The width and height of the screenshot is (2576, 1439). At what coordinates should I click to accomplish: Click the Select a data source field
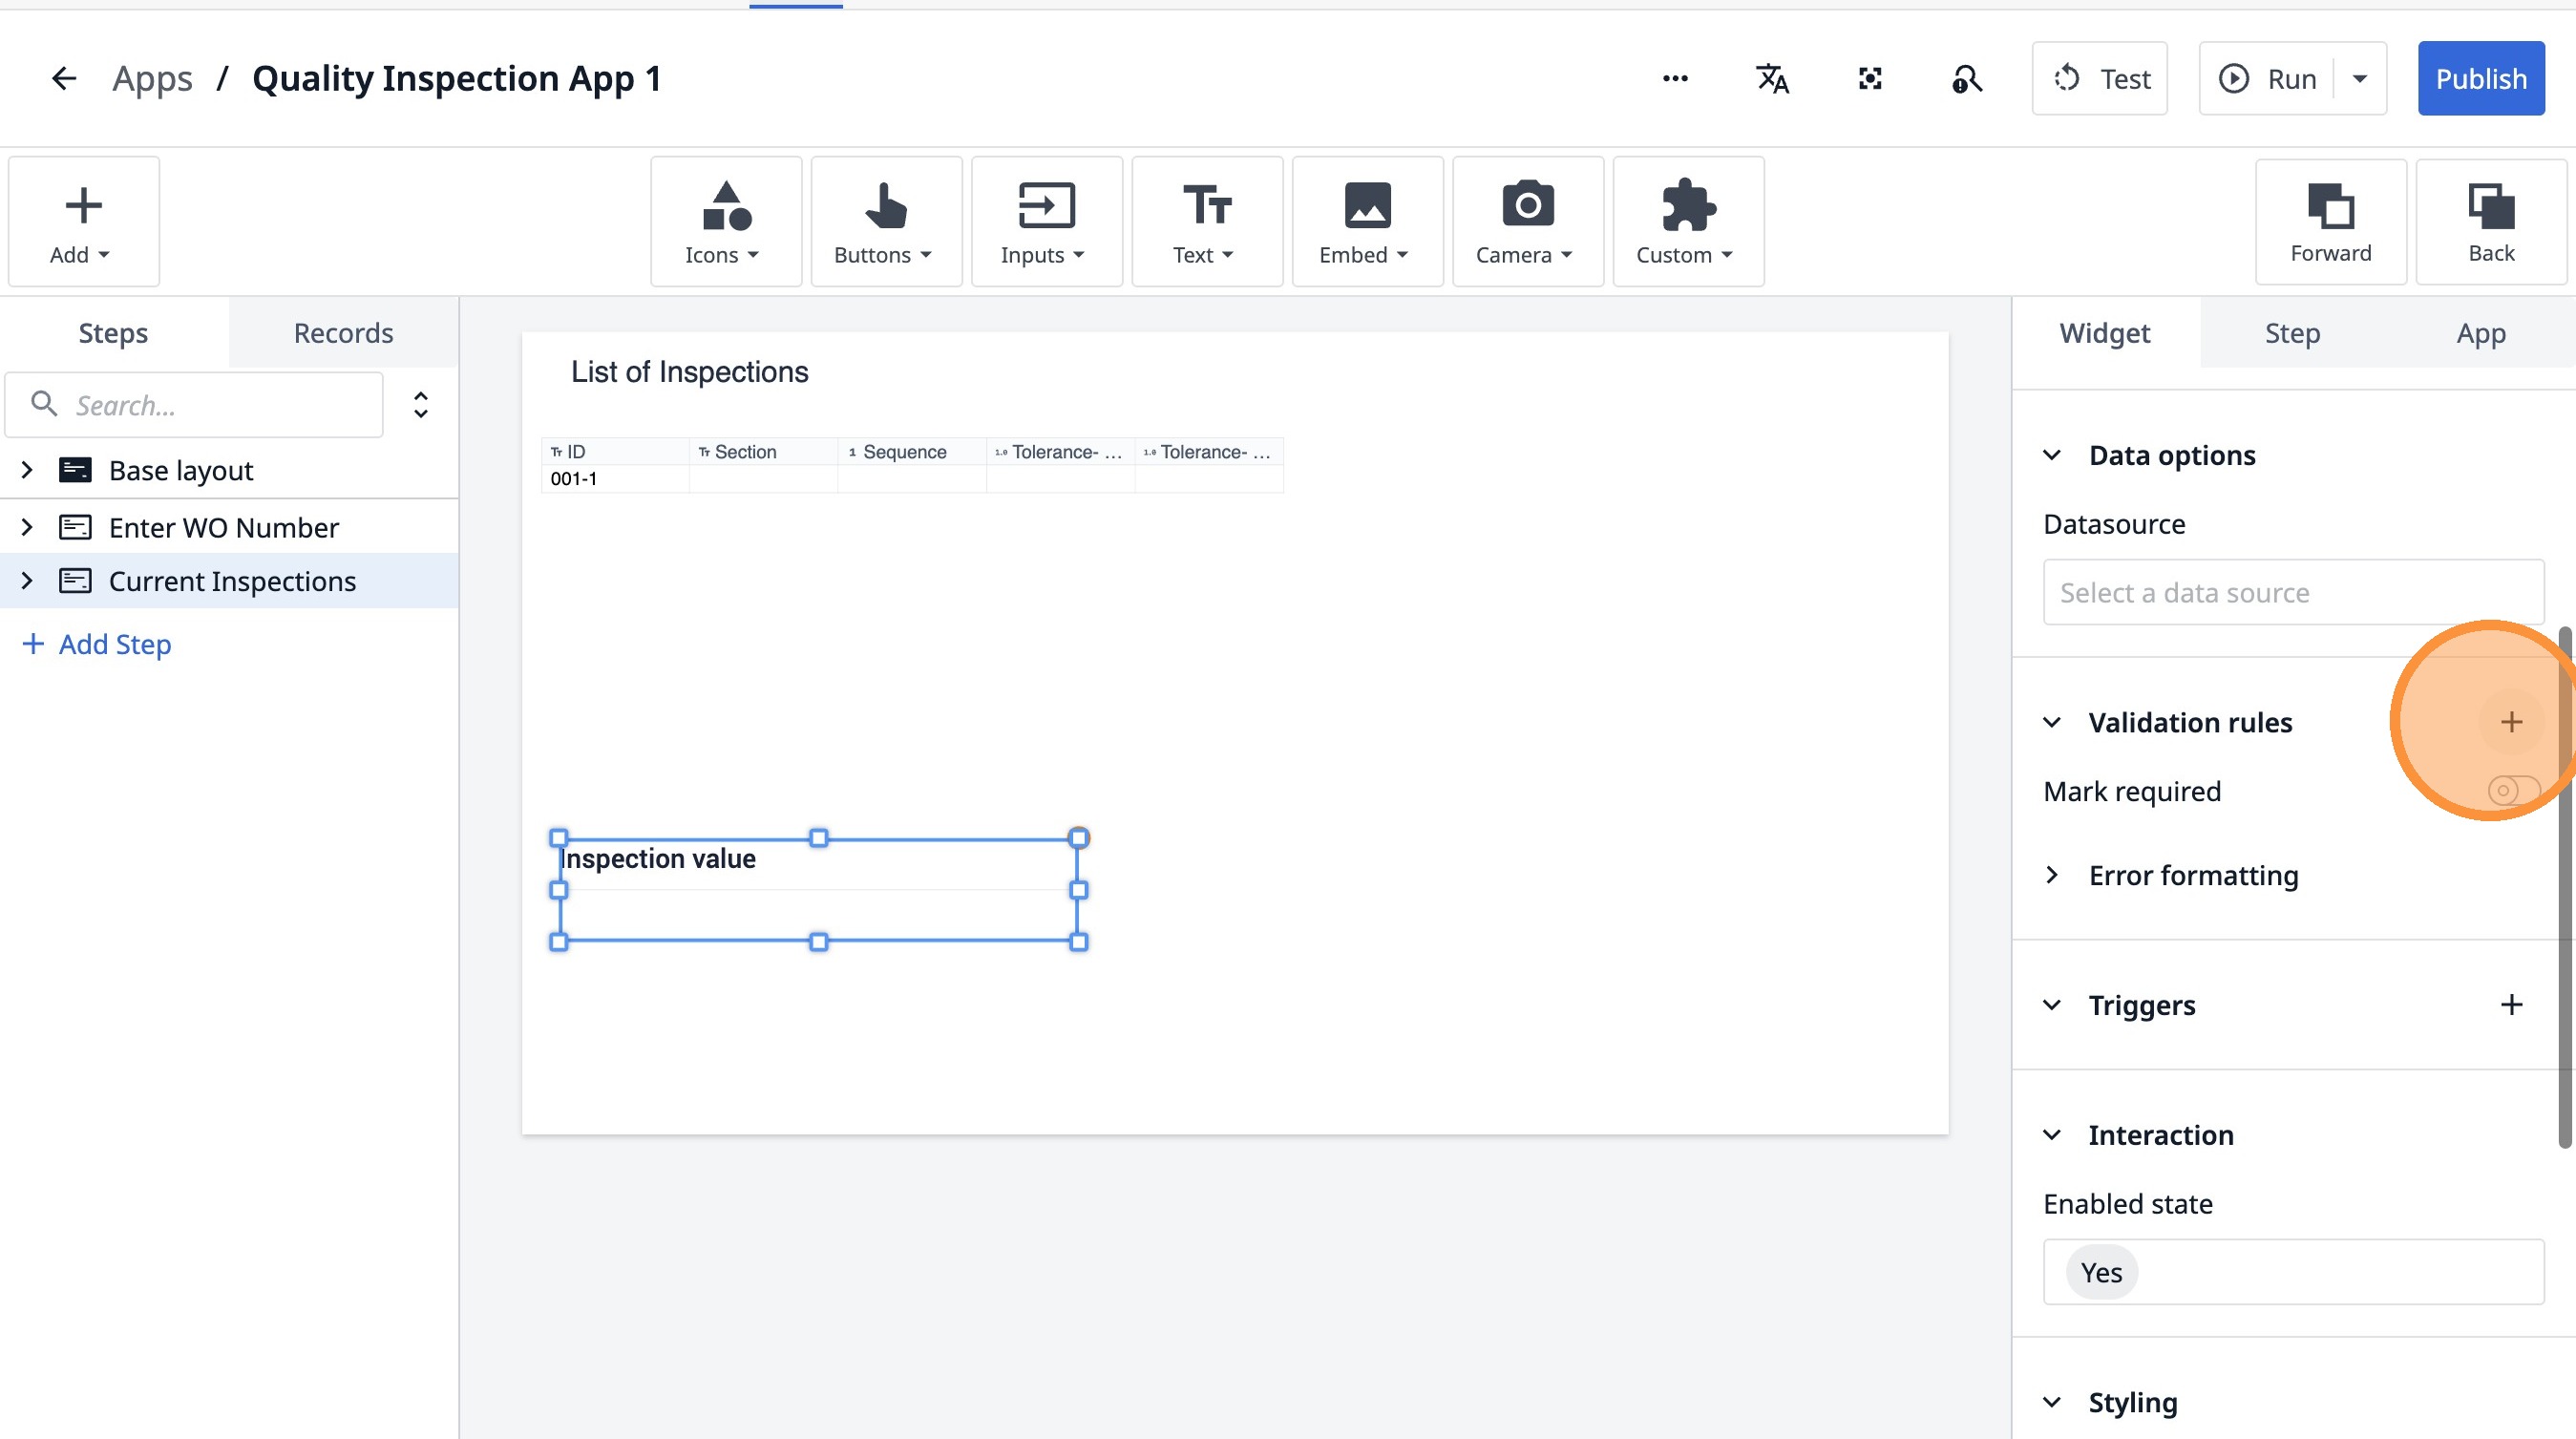pyautogui.click(x=2292, y=593)
